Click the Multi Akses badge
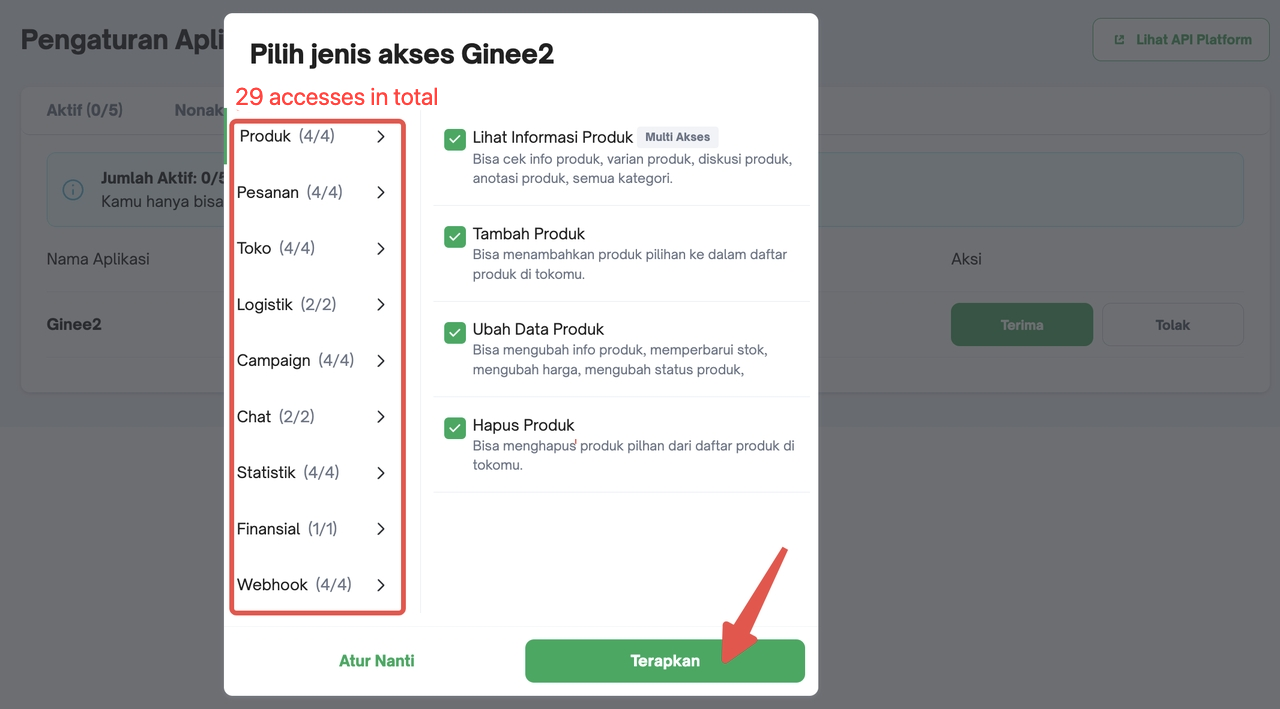This screenshot has width=1280, height=709. 678,137
